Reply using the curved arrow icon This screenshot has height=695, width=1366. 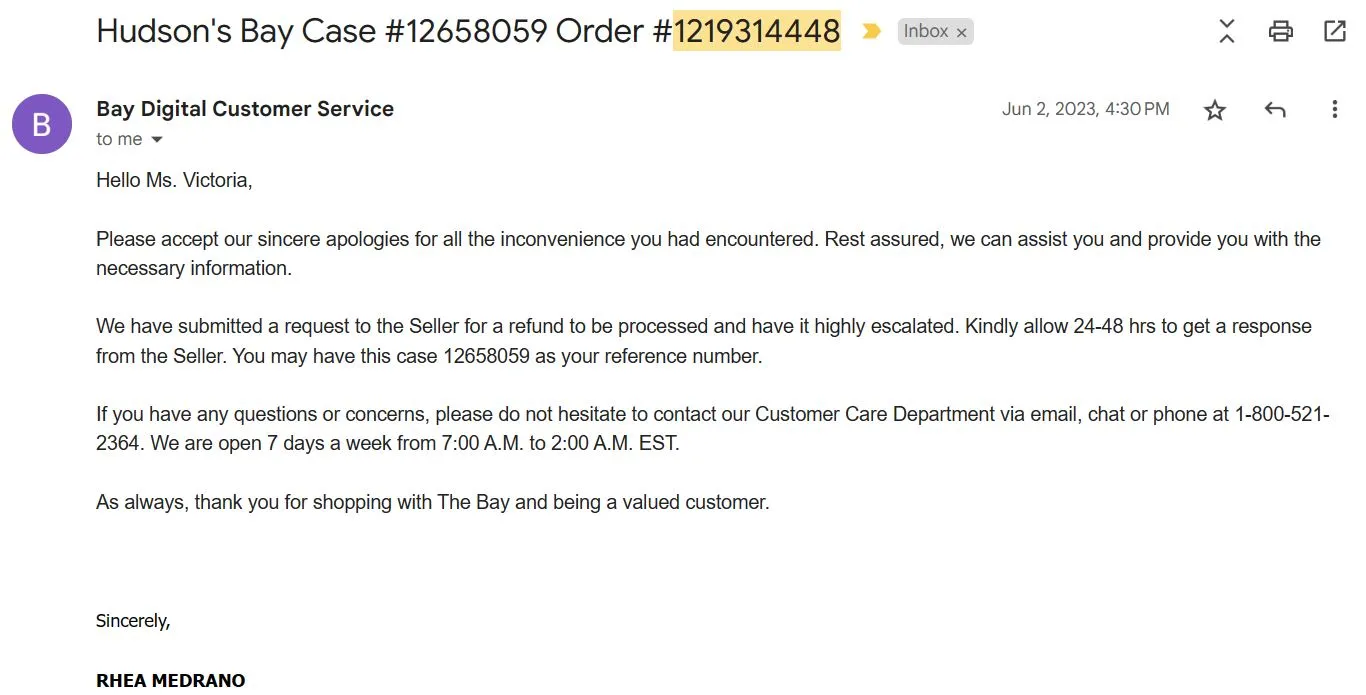point(1275,110)
